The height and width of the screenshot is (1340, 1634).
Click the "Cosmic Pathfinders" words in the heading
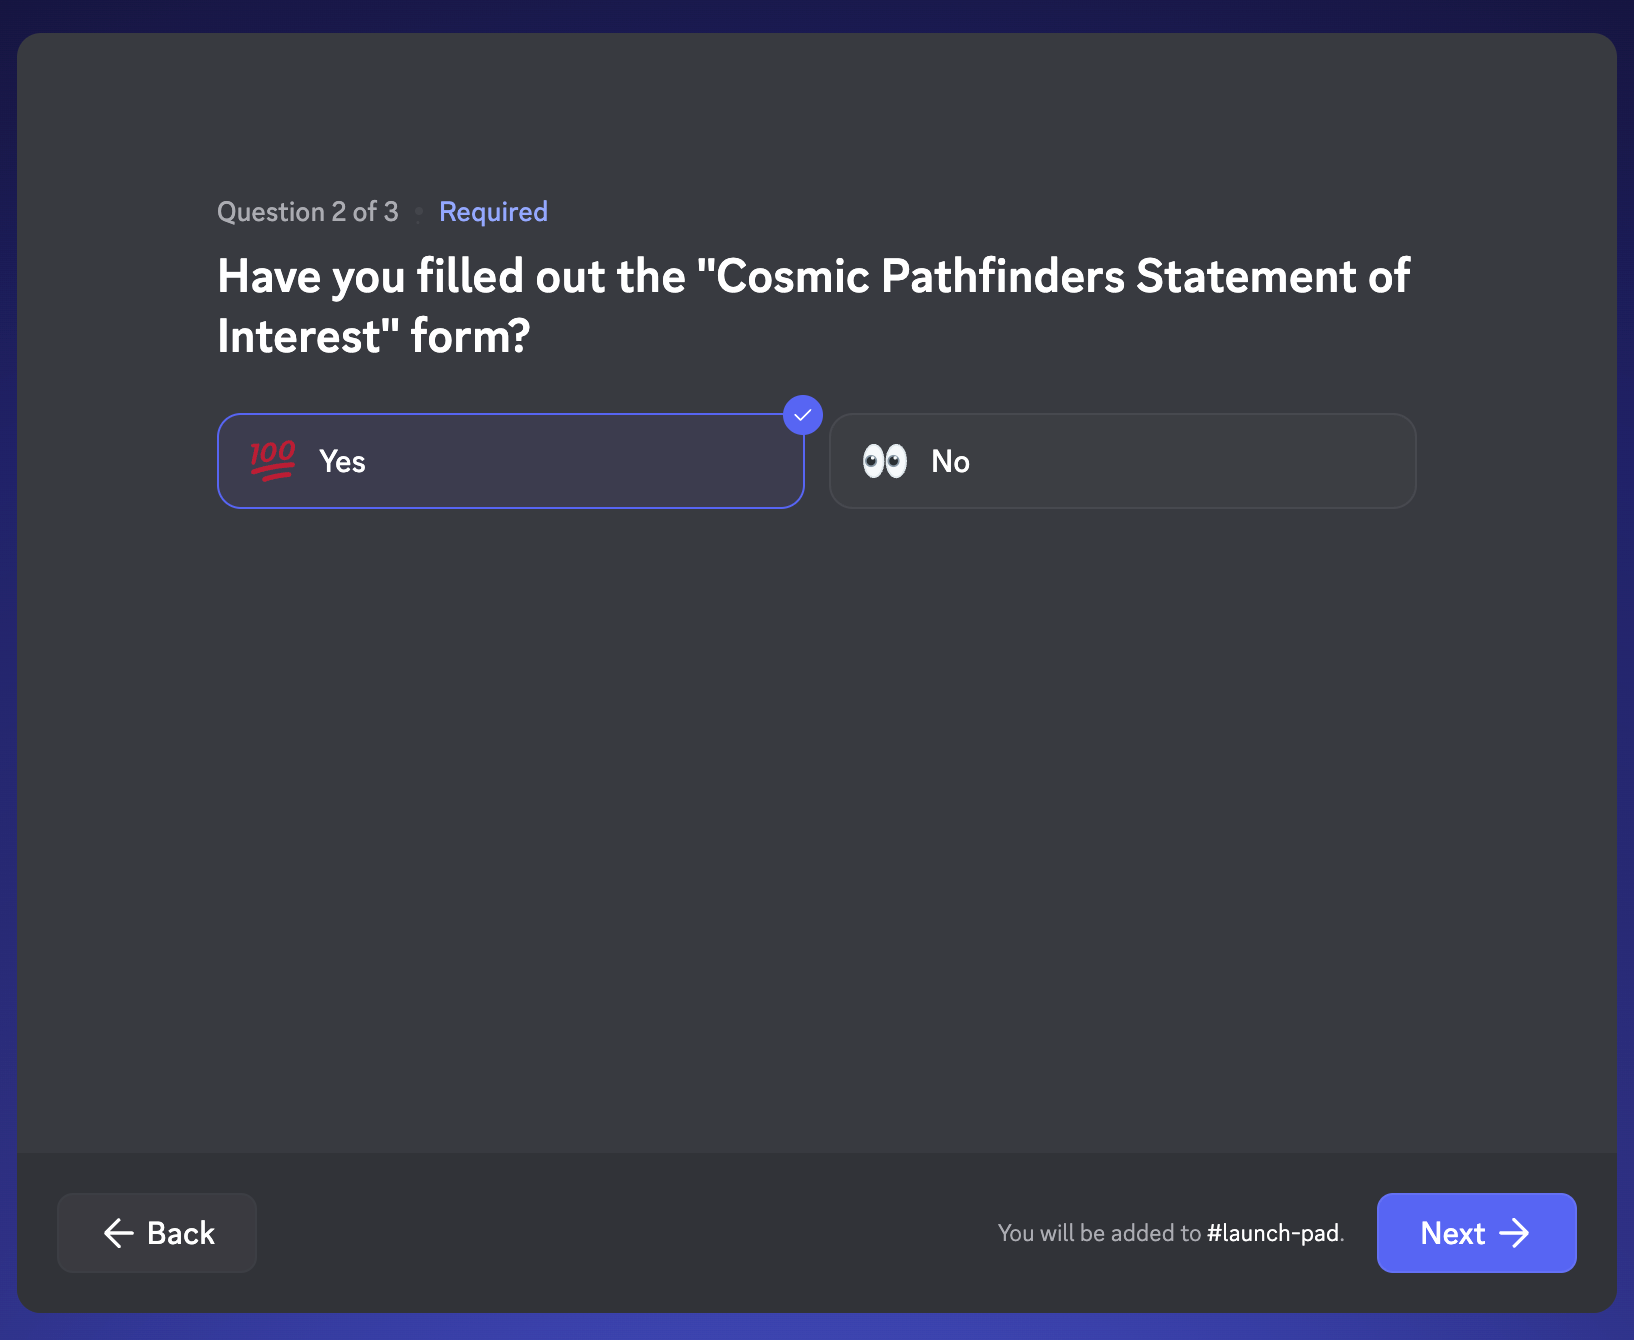click(921, 277)
